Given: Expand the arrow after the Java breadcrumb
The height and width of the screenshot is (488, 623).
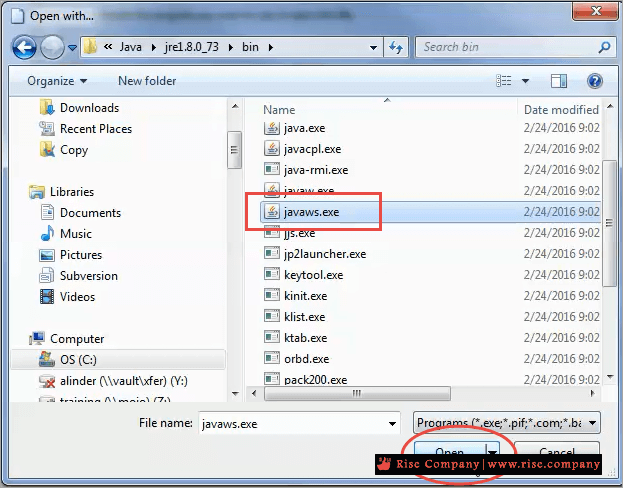Looking at the screenshot, I should pos(153,48).
